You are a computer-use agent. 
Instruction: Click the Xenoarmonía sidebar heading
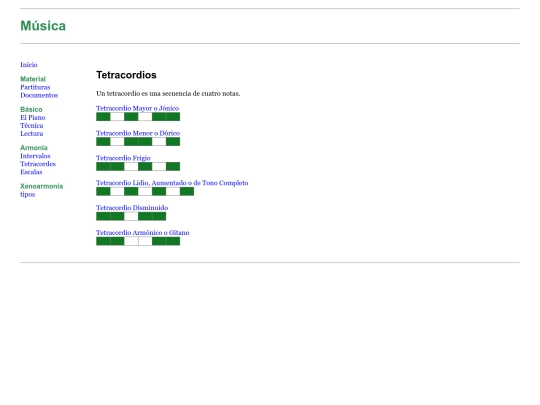(x=41, y=186)
